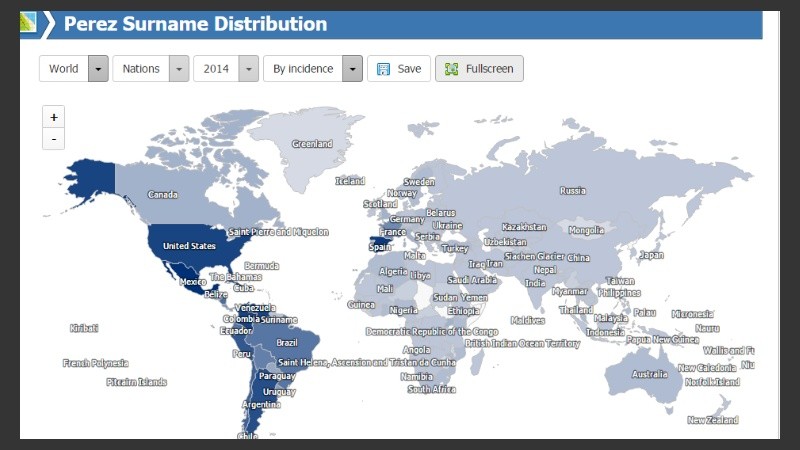800x450 pixels.
Task: Expand the By incidence dropdown
Action: (352, 69)
